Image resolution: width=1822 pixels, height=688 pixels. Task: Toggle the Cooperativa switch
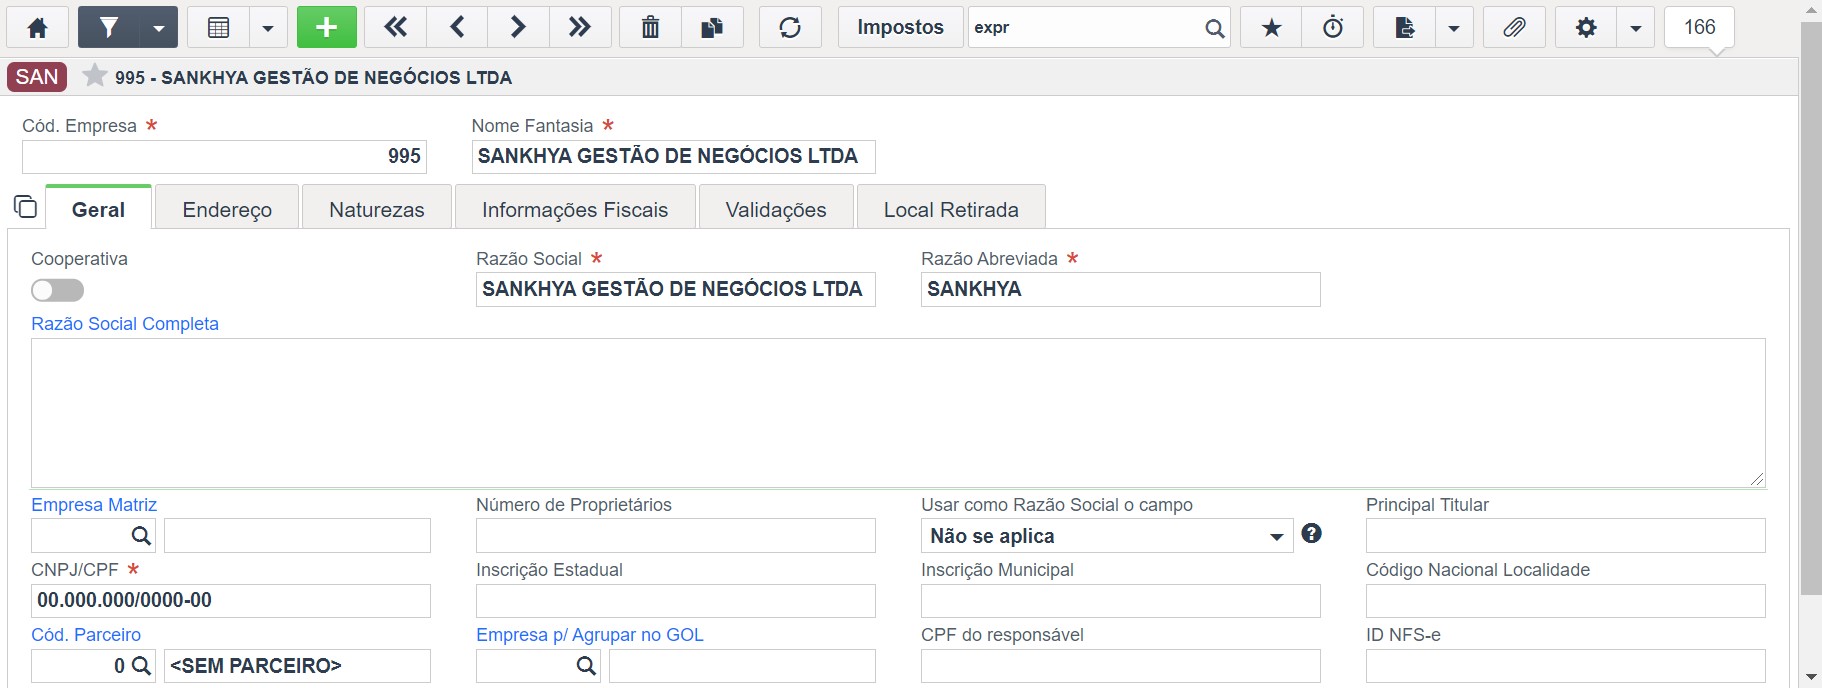click(x=57, y=290)
